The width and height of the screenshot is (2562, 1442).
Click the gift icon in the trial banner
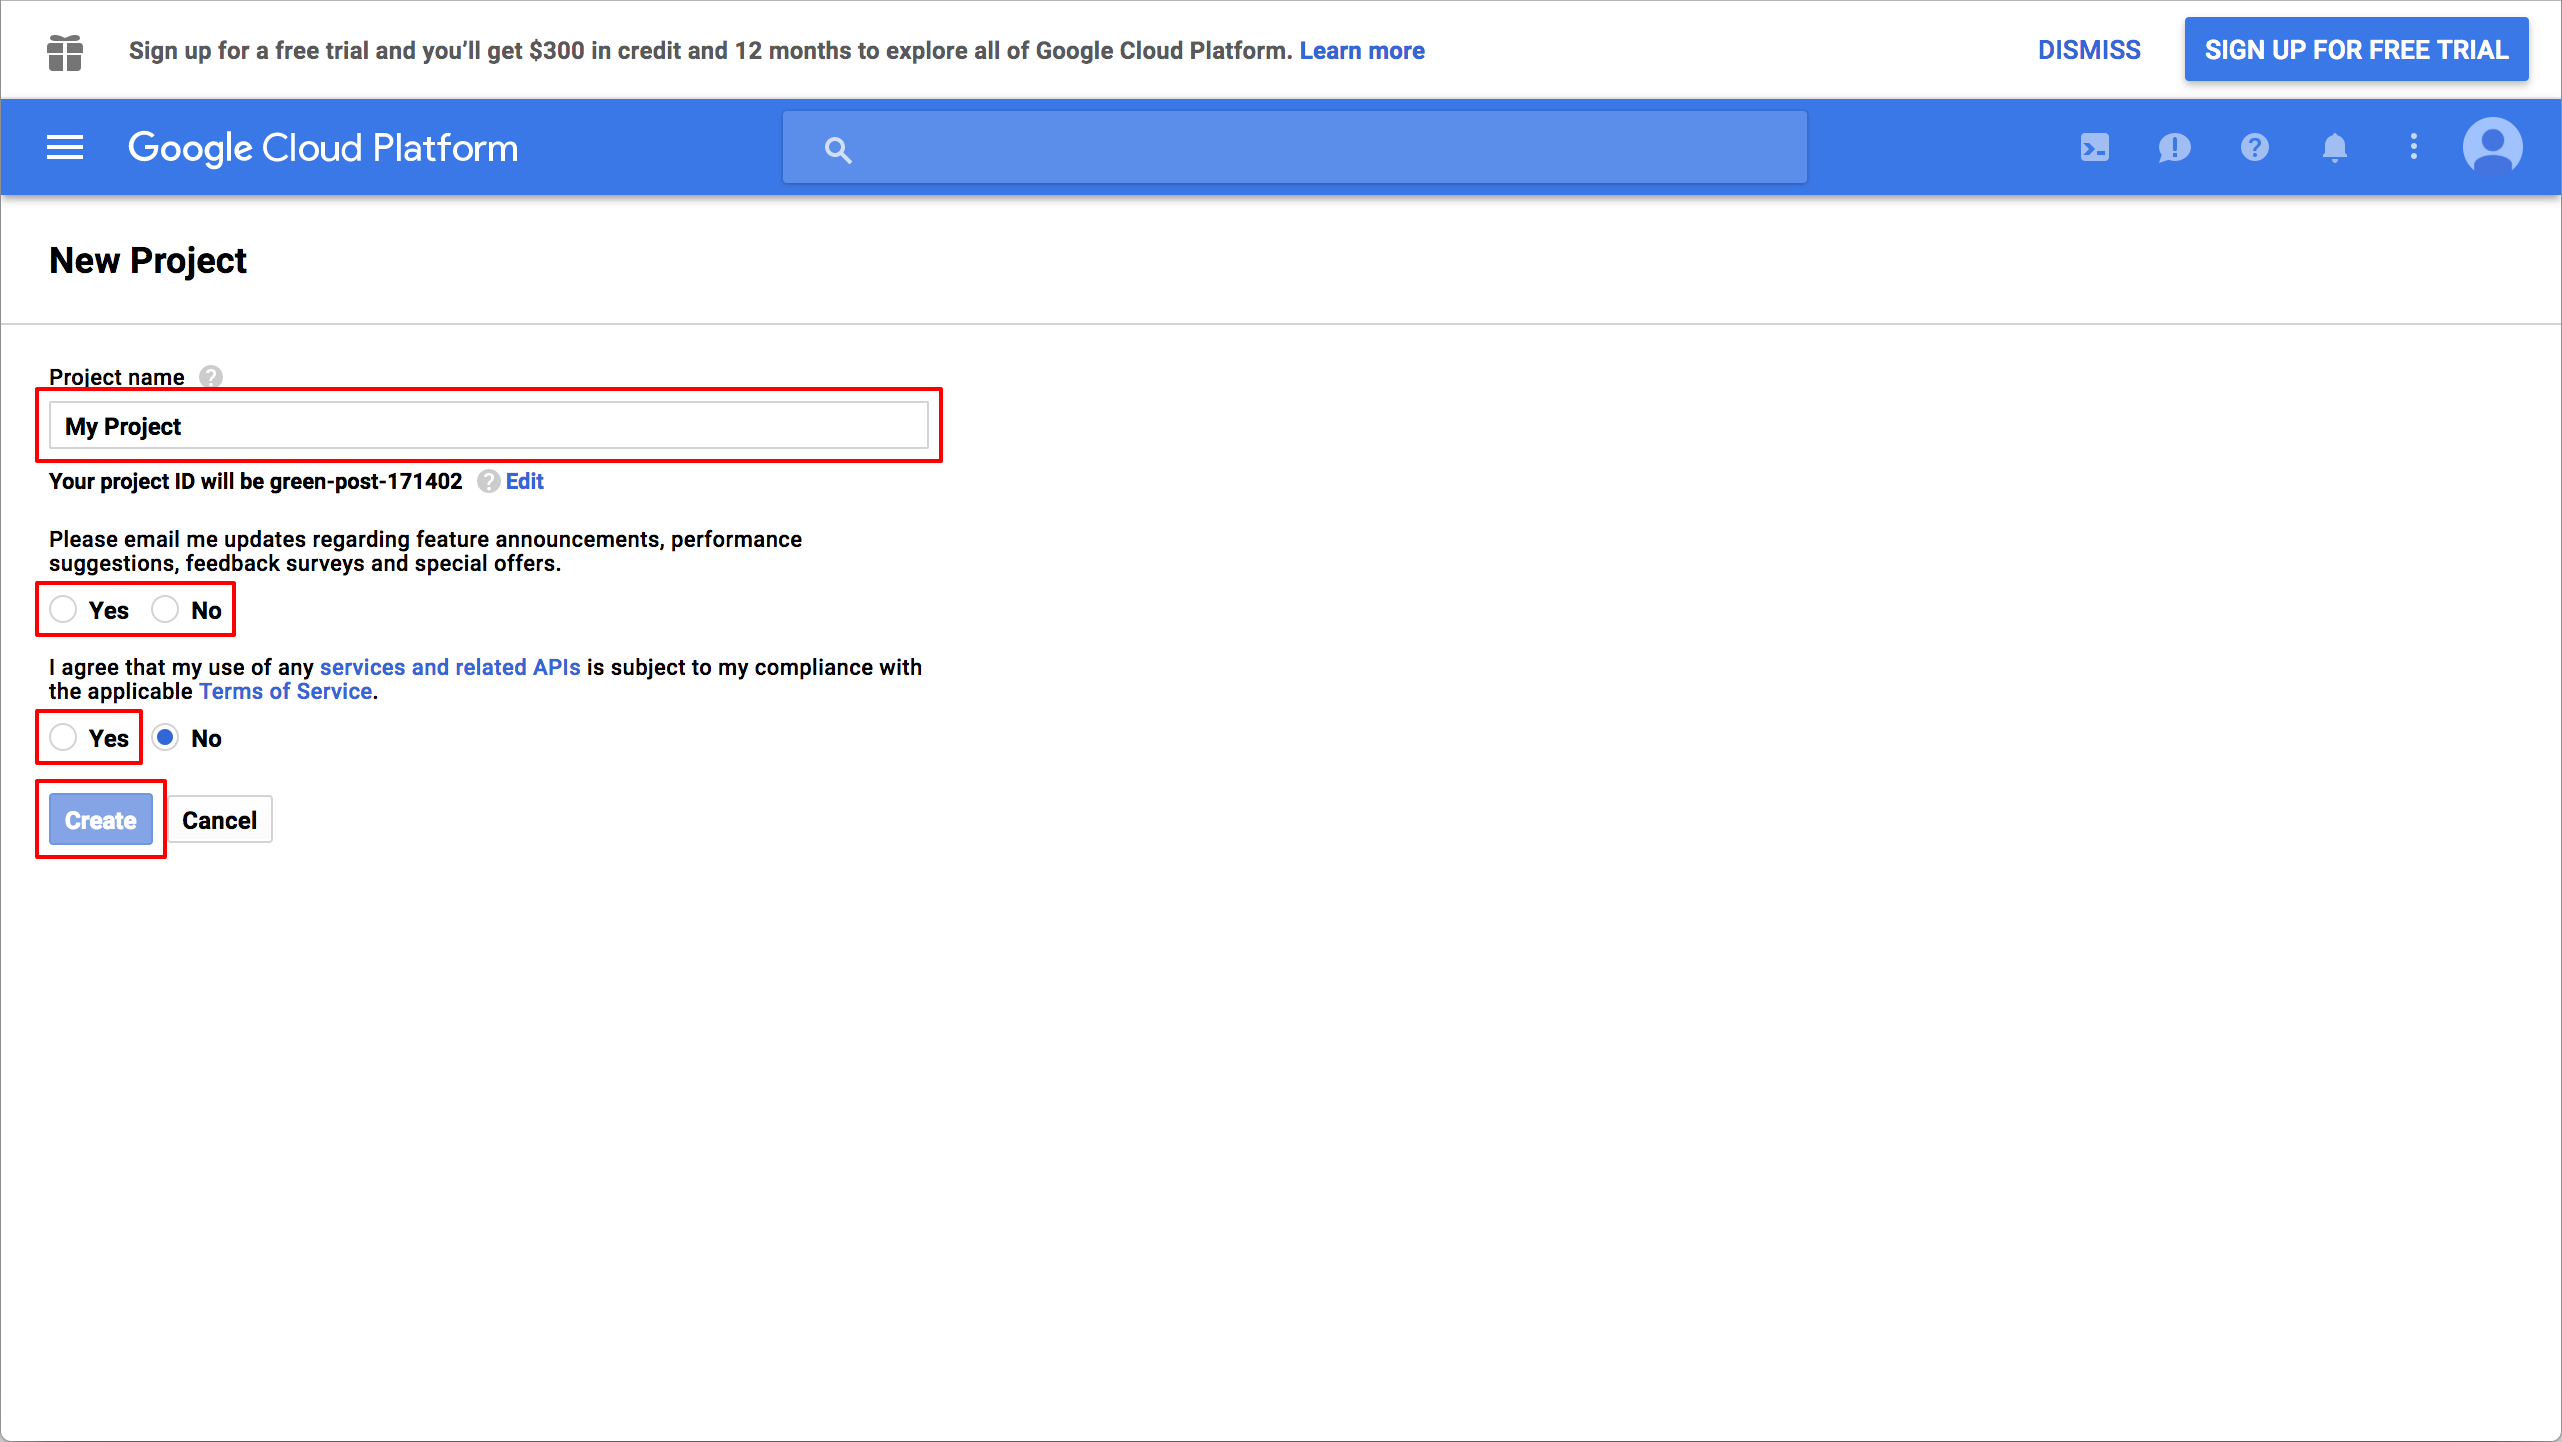point(65,52)
